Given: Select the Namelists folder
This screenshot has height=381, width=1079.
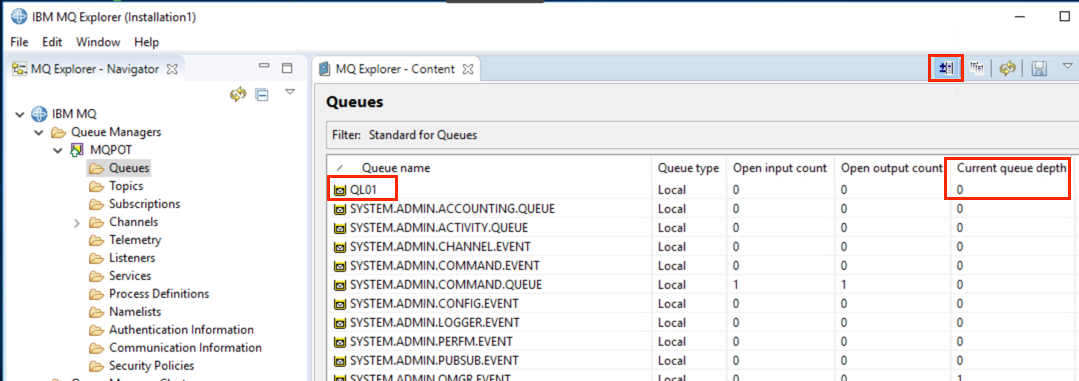Looking at the screenshot, I should 136,312.
